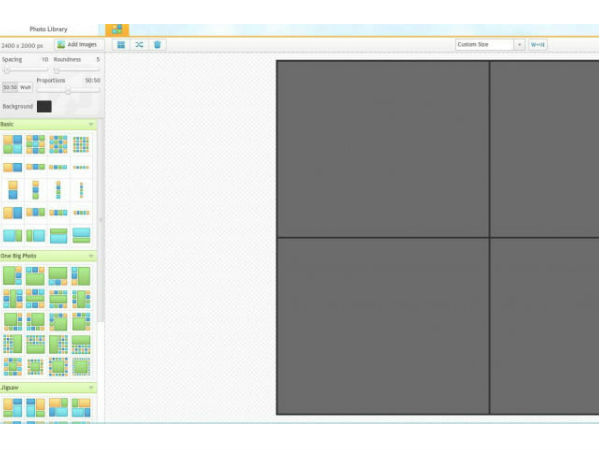The image size is (600, 450).
Task: Adjust the Proportions slider
Action: 68,91
